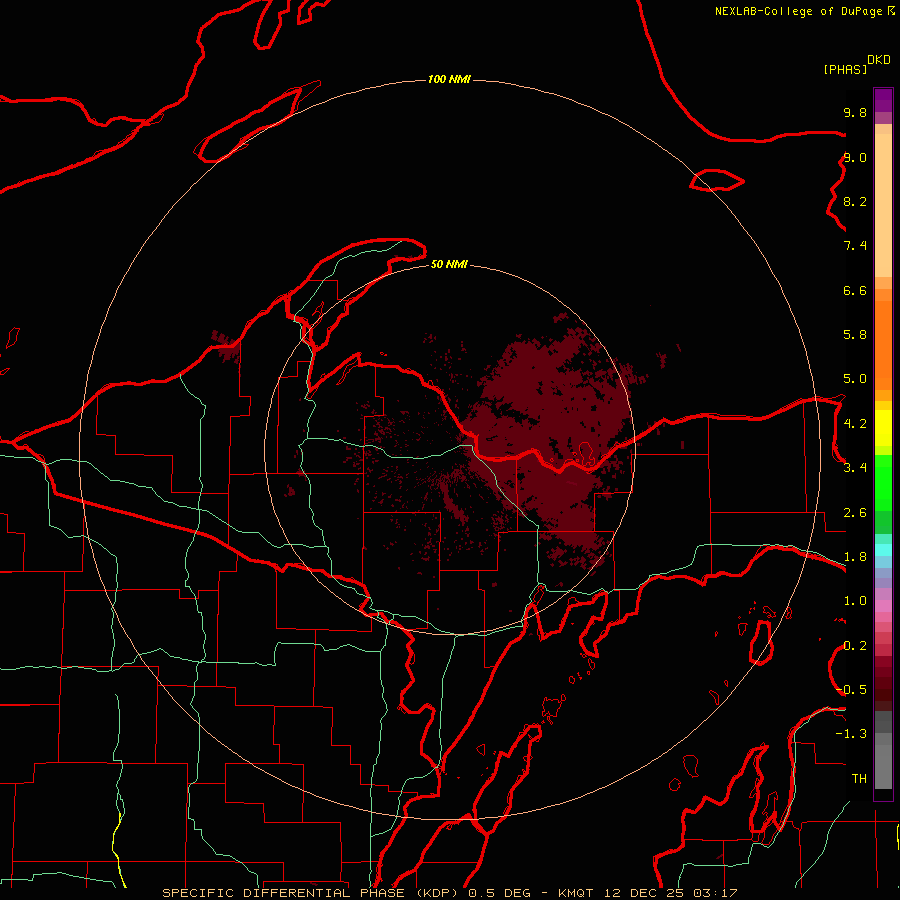Click the "12 DEC 25" date text

click(644, 893)
